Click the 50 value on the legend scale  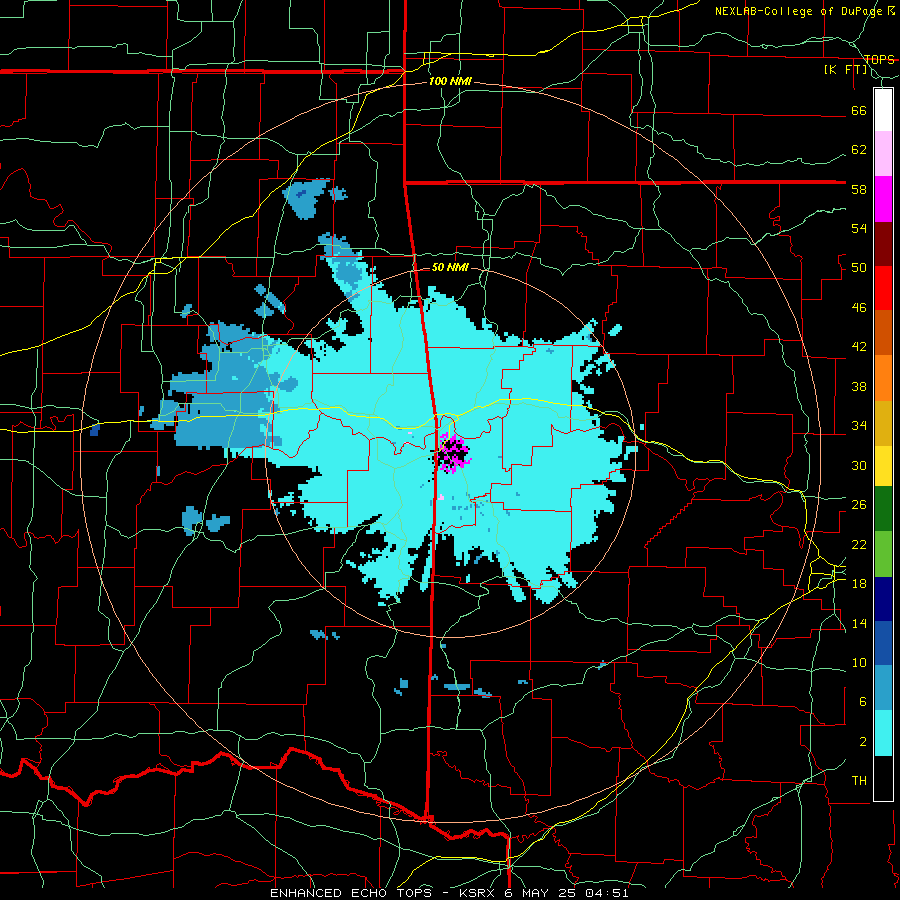coord(859,268)
